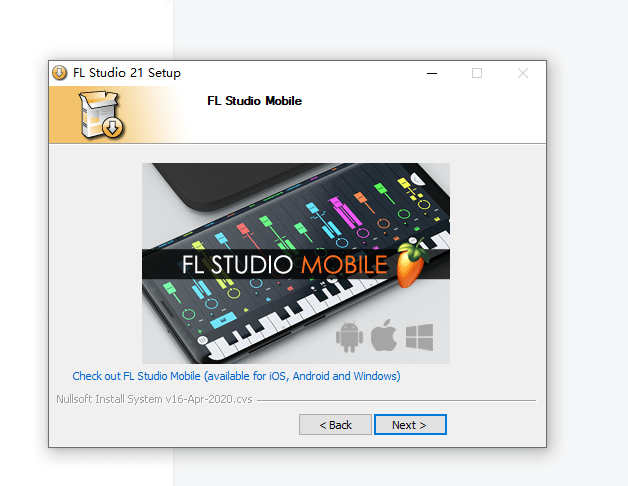Minimize the FL Studio 21 Setup window
Viewport: 628px width, 486px height.
432,73
